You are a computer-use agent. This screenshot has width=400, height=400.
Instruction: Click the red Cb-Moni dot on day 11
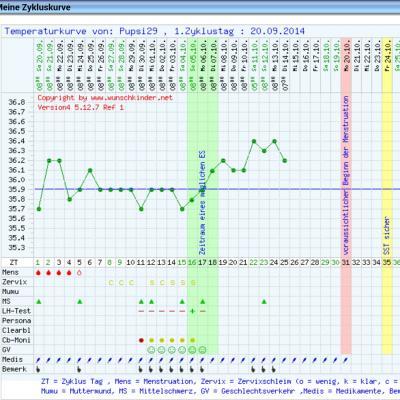tap(141, 340)
